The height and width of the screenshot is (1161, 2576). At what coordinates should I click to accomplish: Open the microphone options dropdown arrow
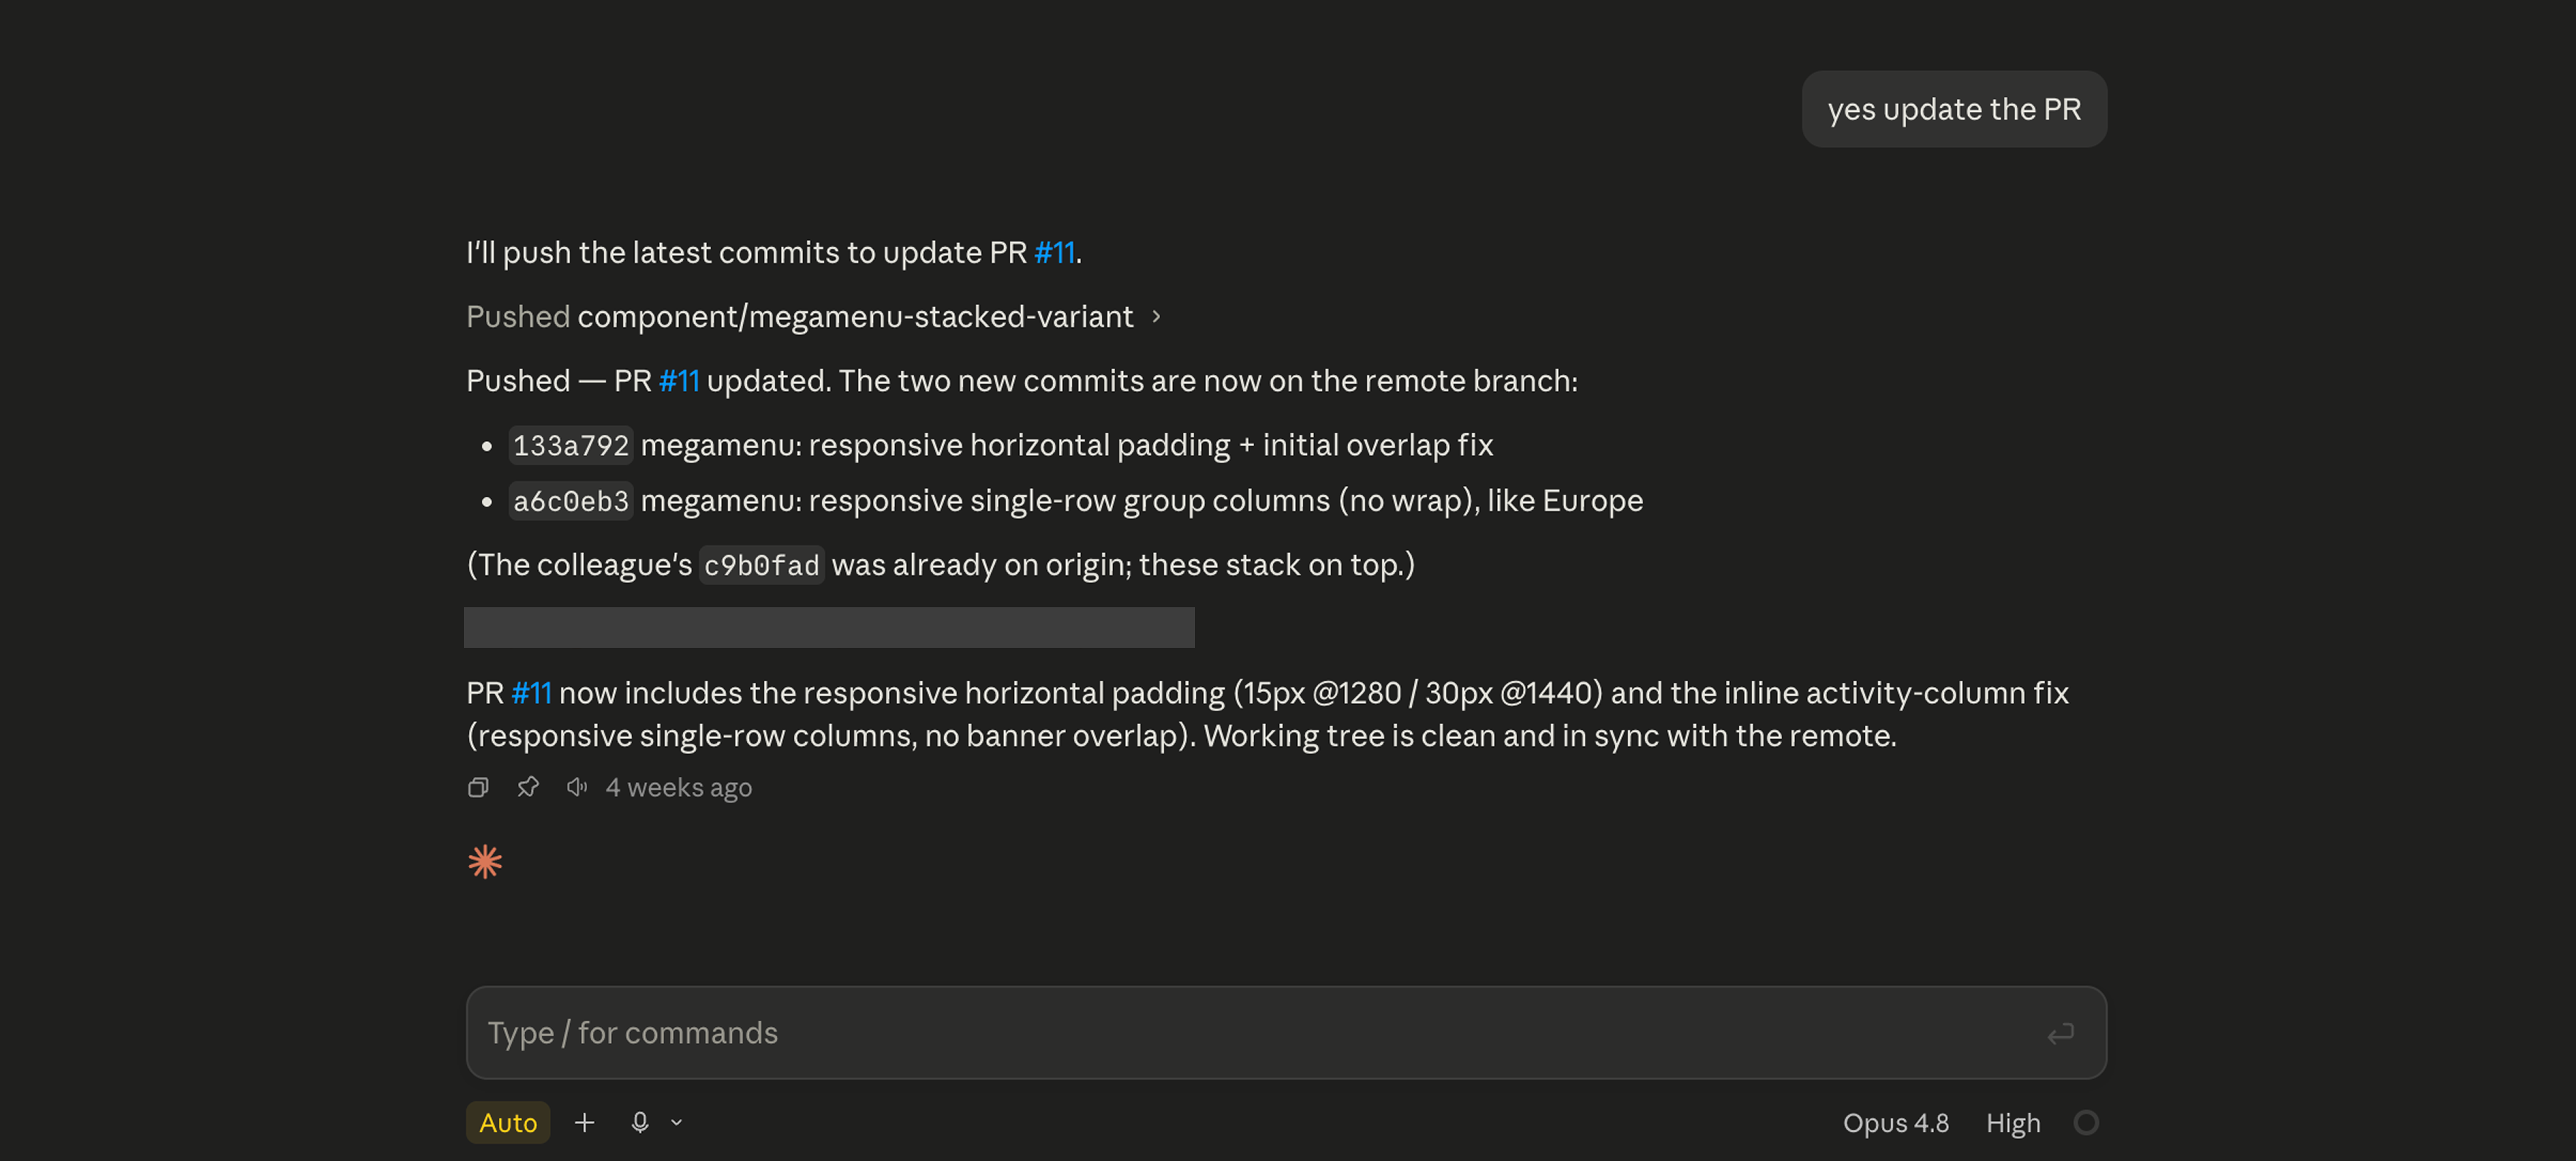tap(677, 1123)
